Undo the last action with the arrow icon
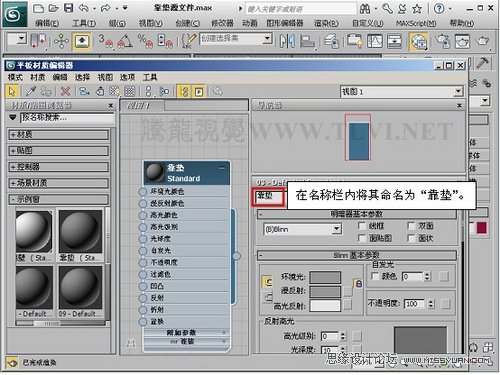 [84, 8]
